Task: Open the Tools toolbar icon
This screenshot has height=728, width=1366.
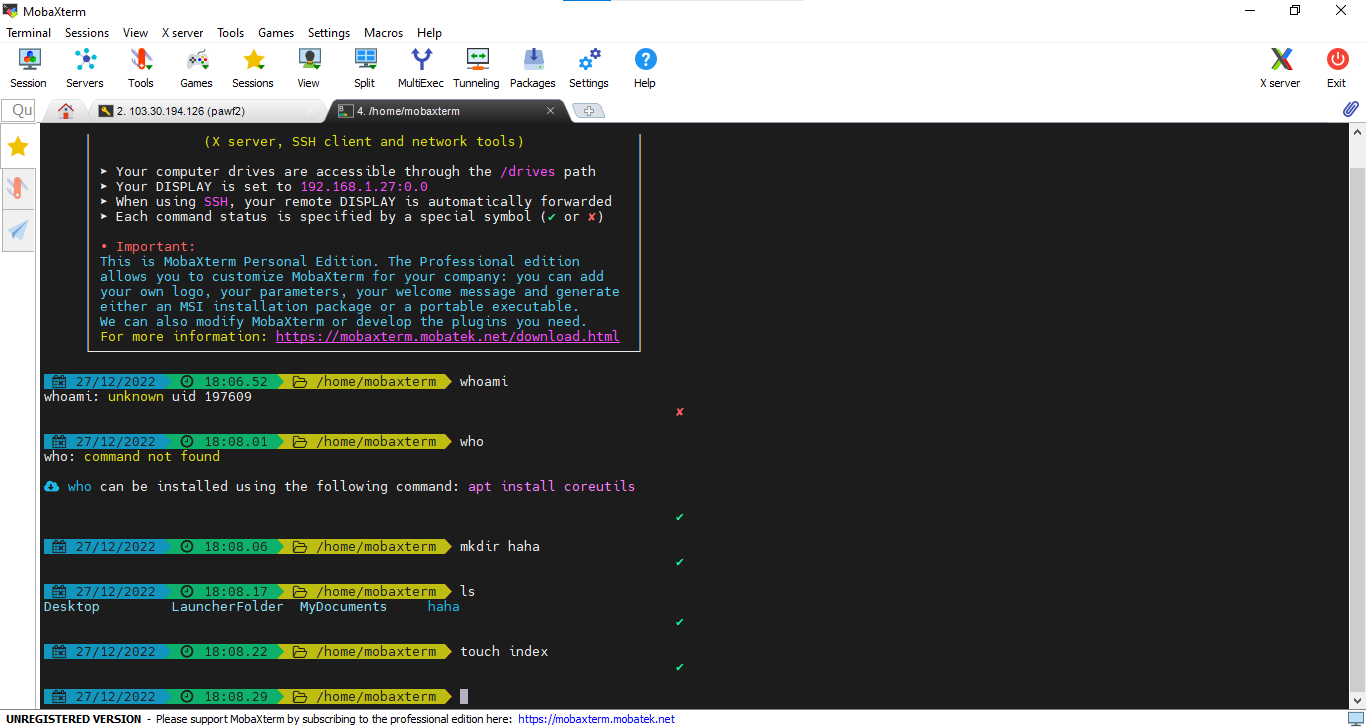Action: pos(140,67)
